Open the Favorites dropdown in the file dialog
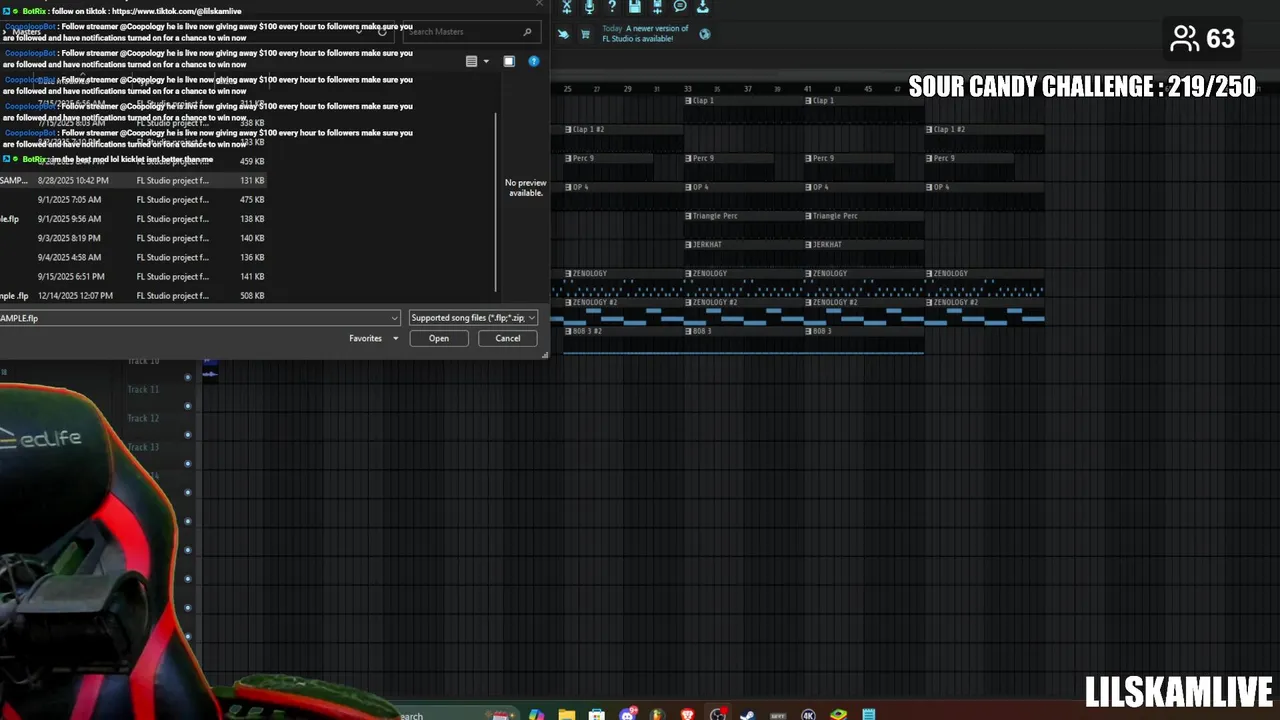The image size is (1280, 720). click(374, 338)
